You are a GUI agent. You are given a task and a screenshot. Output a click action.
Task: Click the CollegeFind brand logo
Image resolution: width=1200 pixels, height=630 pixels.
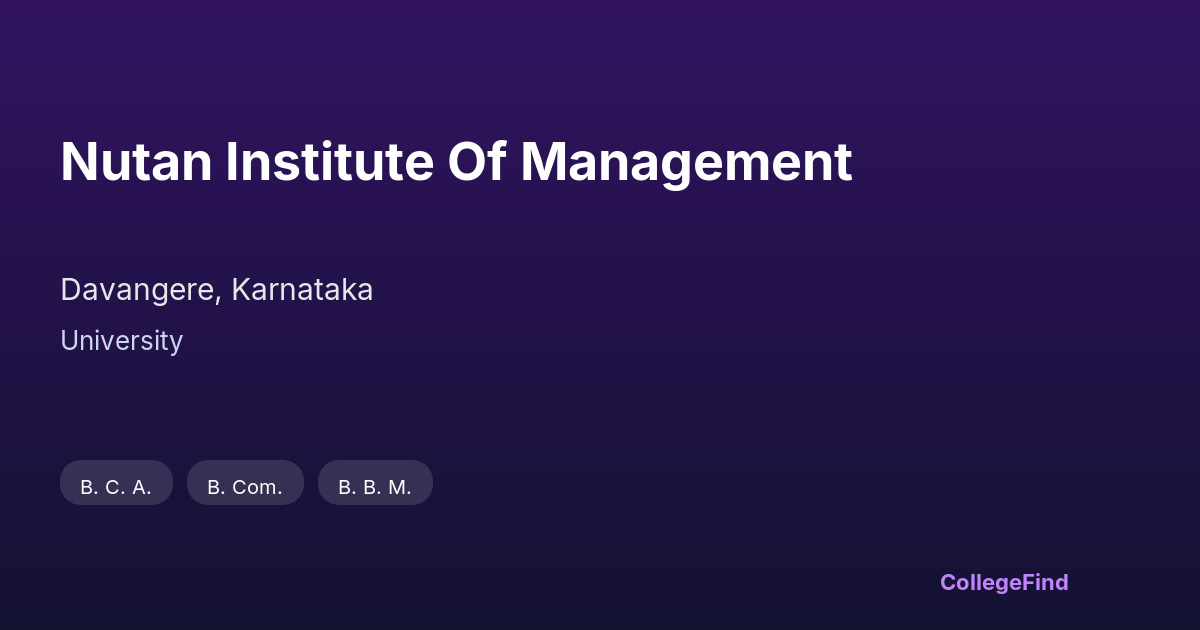(x=1003, y=582)
